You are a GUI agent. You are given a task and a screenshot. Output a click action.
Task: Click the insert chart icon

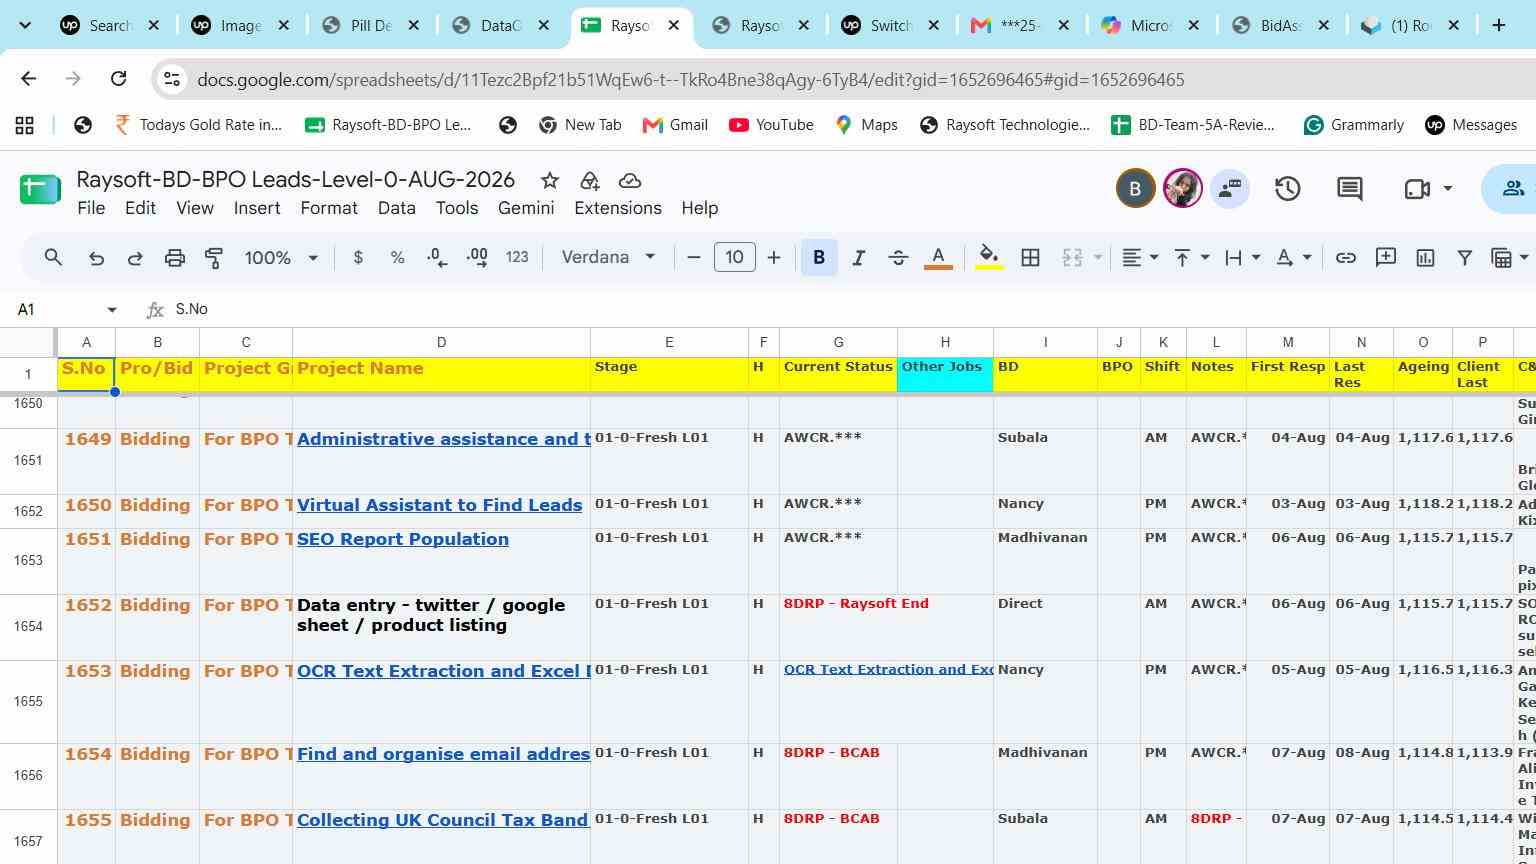(1425, 258)
